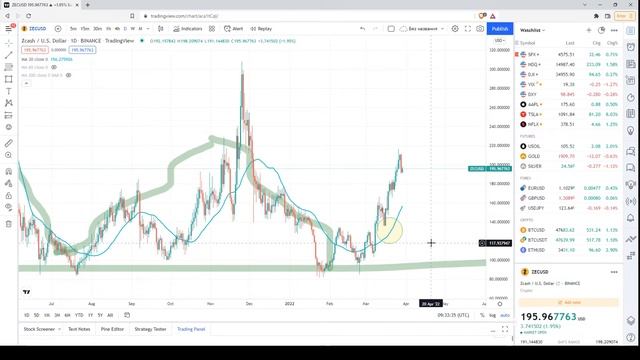Open the TradingView main hamburger menu
This screenshot has width=640, height=360.
tap(9, 29)
